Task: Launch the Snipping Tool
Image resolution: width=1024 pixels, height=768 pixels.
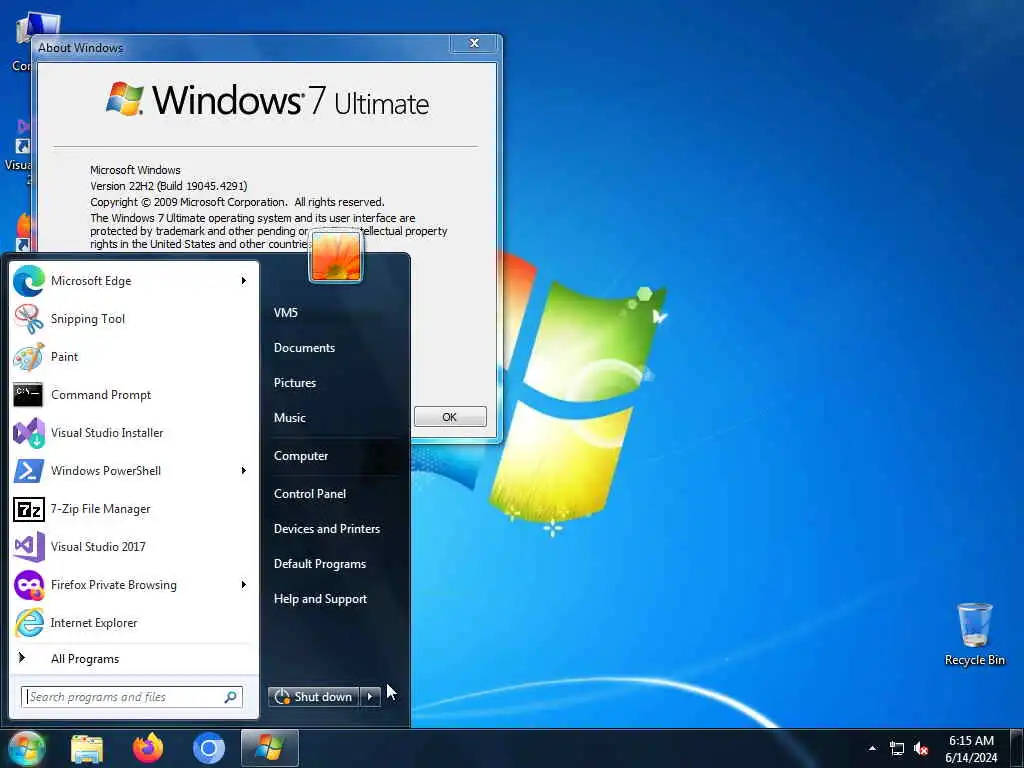Action: [134, 319]
